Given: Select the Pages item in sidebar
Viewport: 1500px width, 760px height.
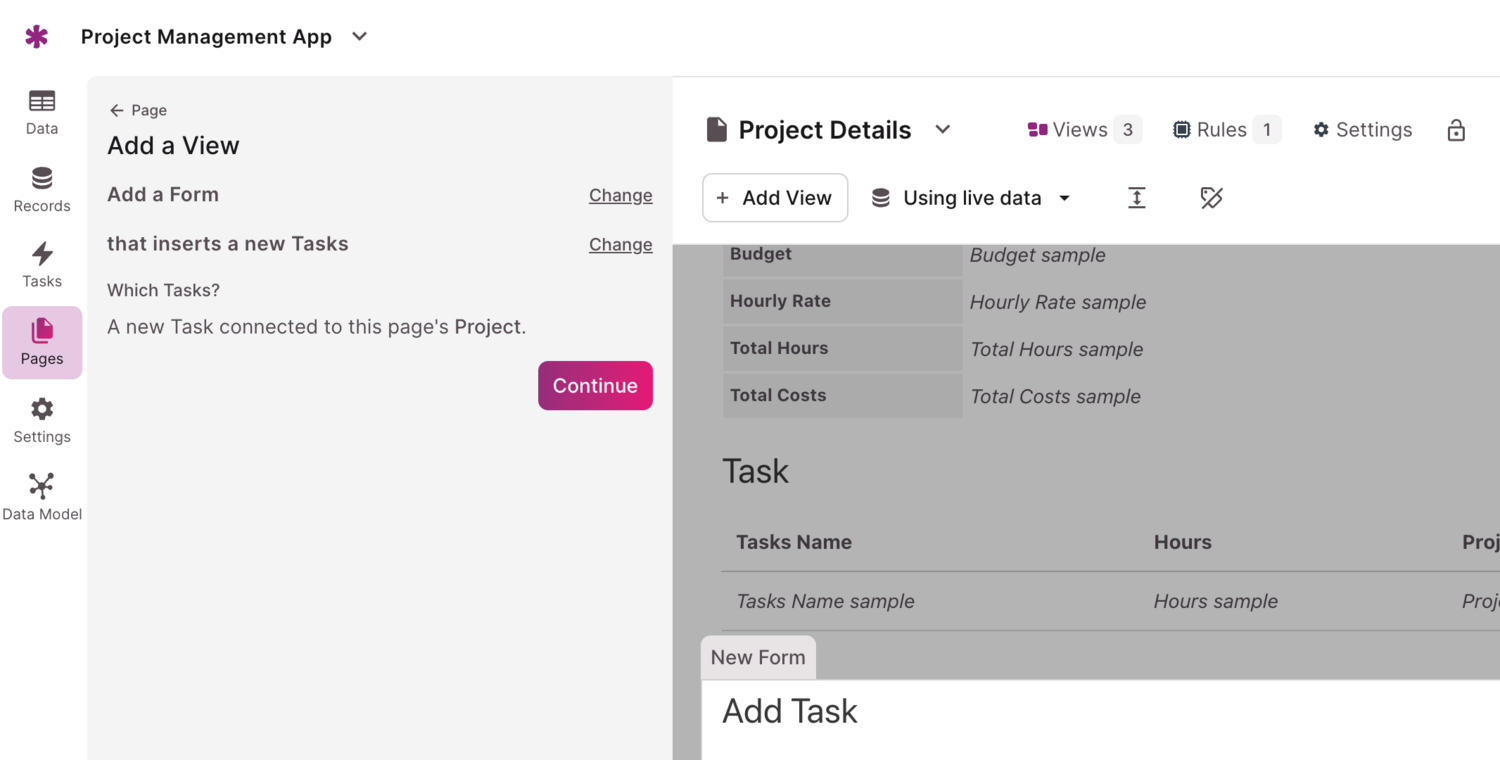Looking at the screenshot, I should coord(42,342).
